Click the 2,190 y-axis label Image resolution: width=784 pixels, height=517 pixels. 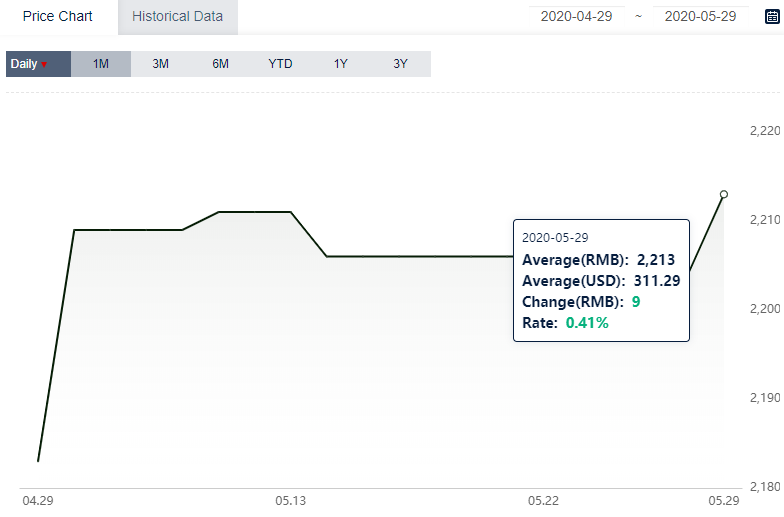point(765,398)
